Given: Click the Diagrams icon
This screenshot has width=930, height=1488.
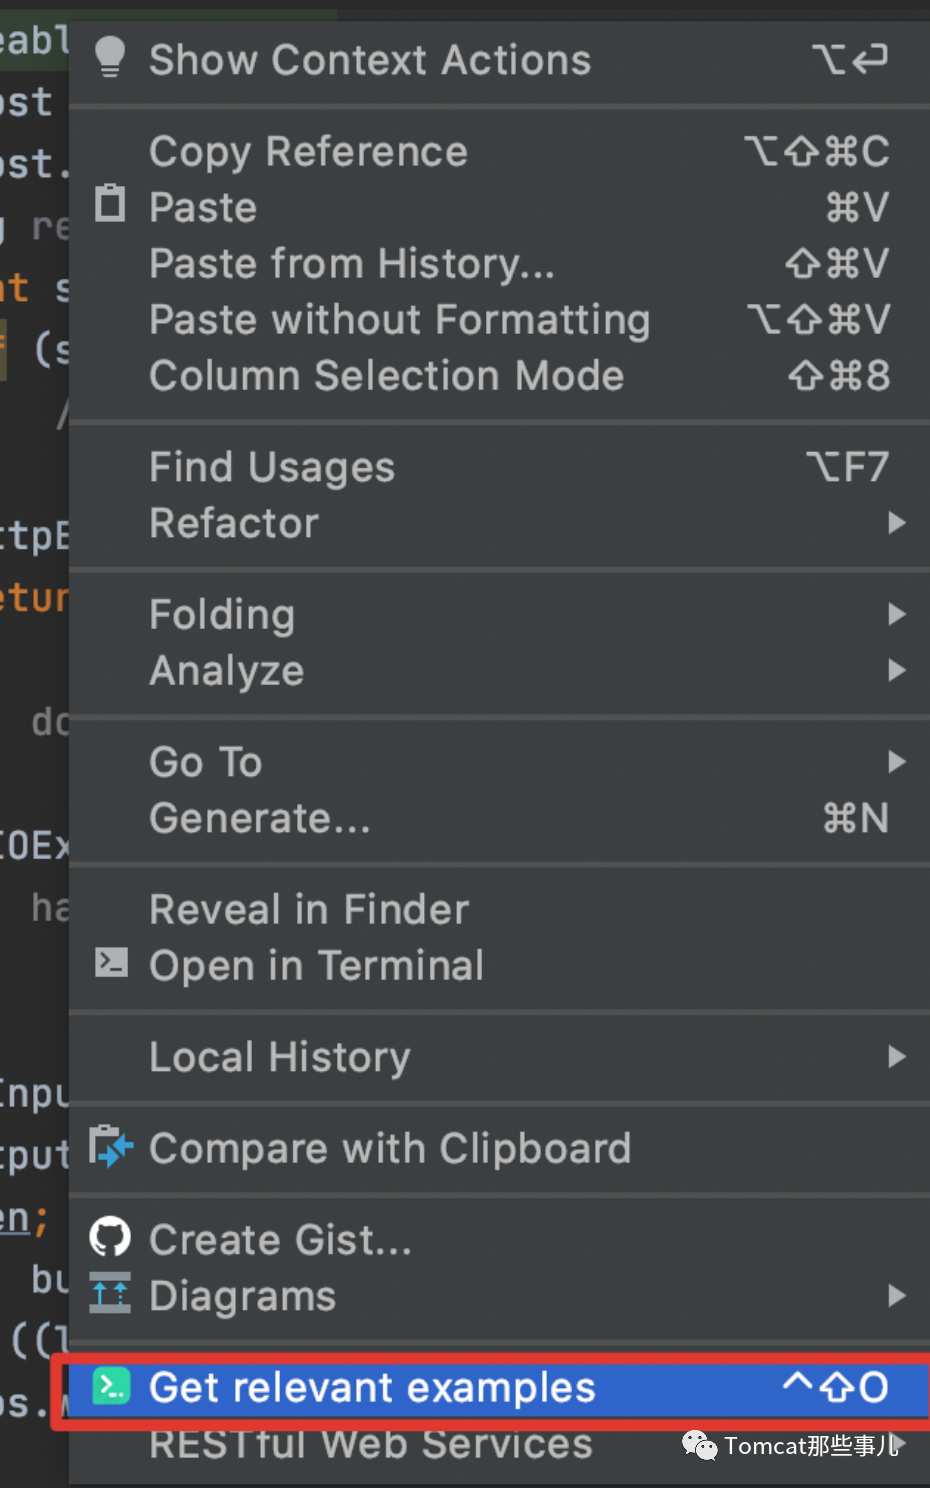Looking at the screenshot, I should 110,1294.
